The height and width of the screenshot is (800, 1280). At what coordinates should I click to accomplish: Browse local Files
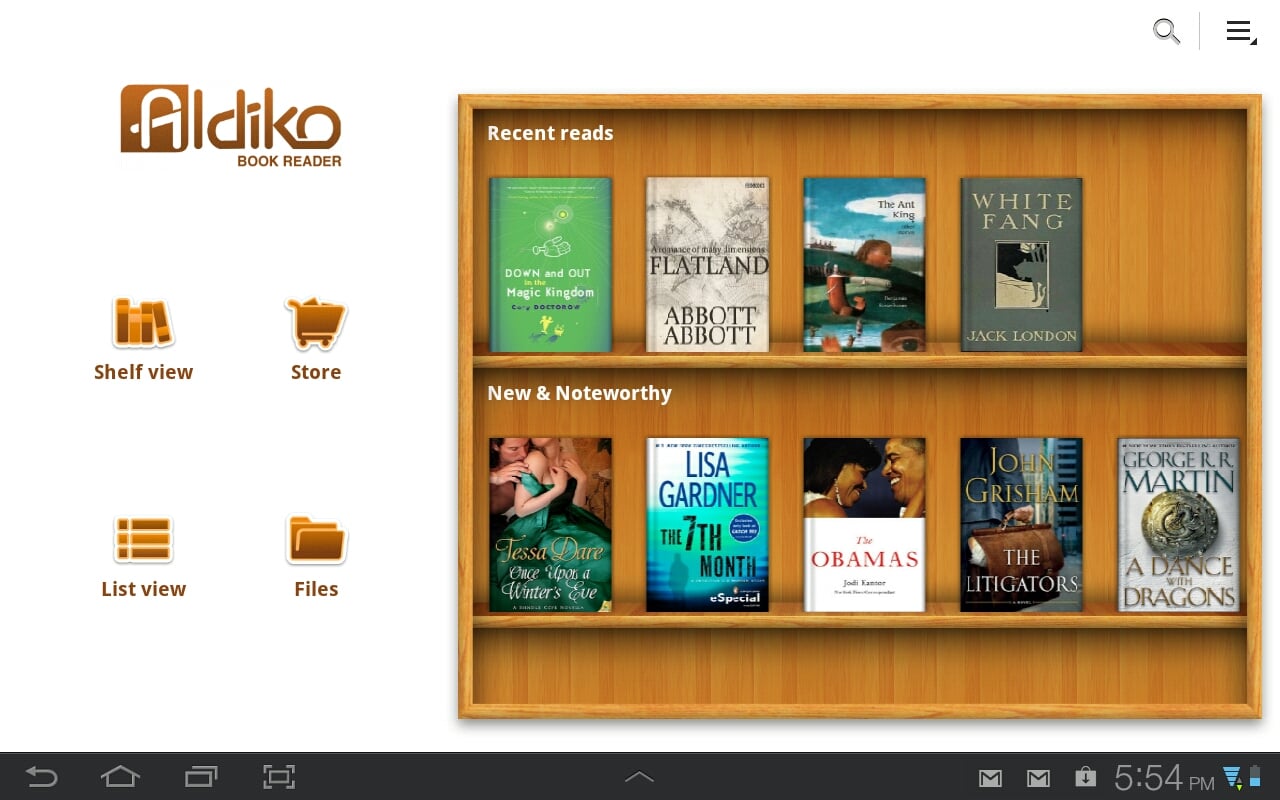(x=316, y=555)
